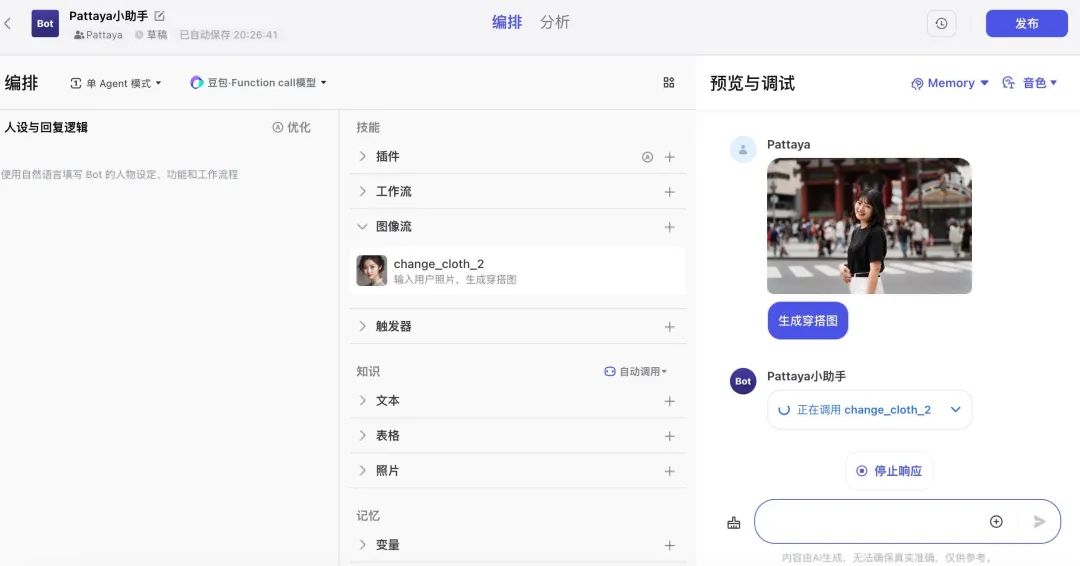The width and height of the screenshot is (1080, 566).
Task: Switch to the 编排 tab
Action: [507, 22]
